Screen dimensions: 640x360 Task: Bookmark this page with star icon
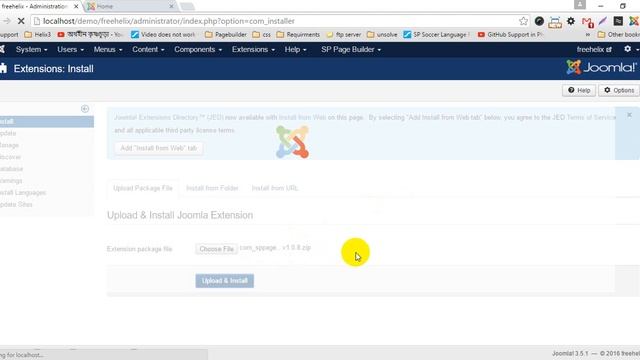(x=523, y=21)
